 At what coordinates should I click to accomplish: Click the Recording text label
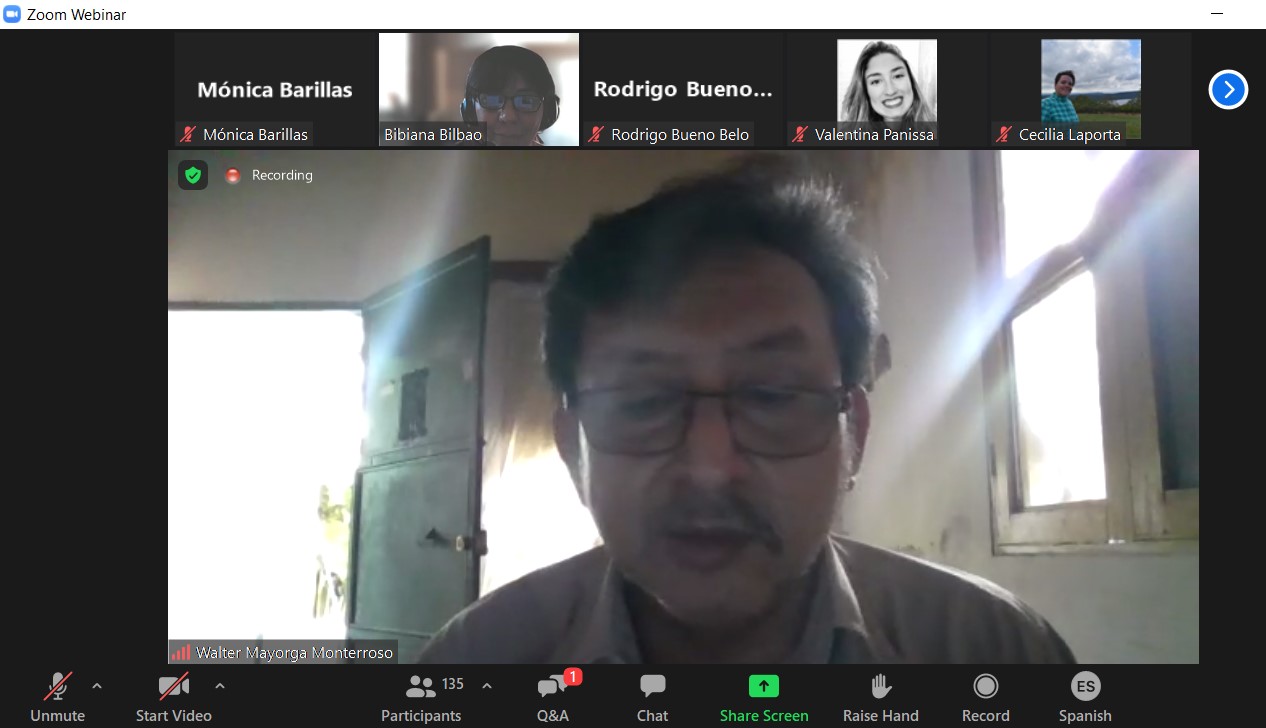pos(282,175)
